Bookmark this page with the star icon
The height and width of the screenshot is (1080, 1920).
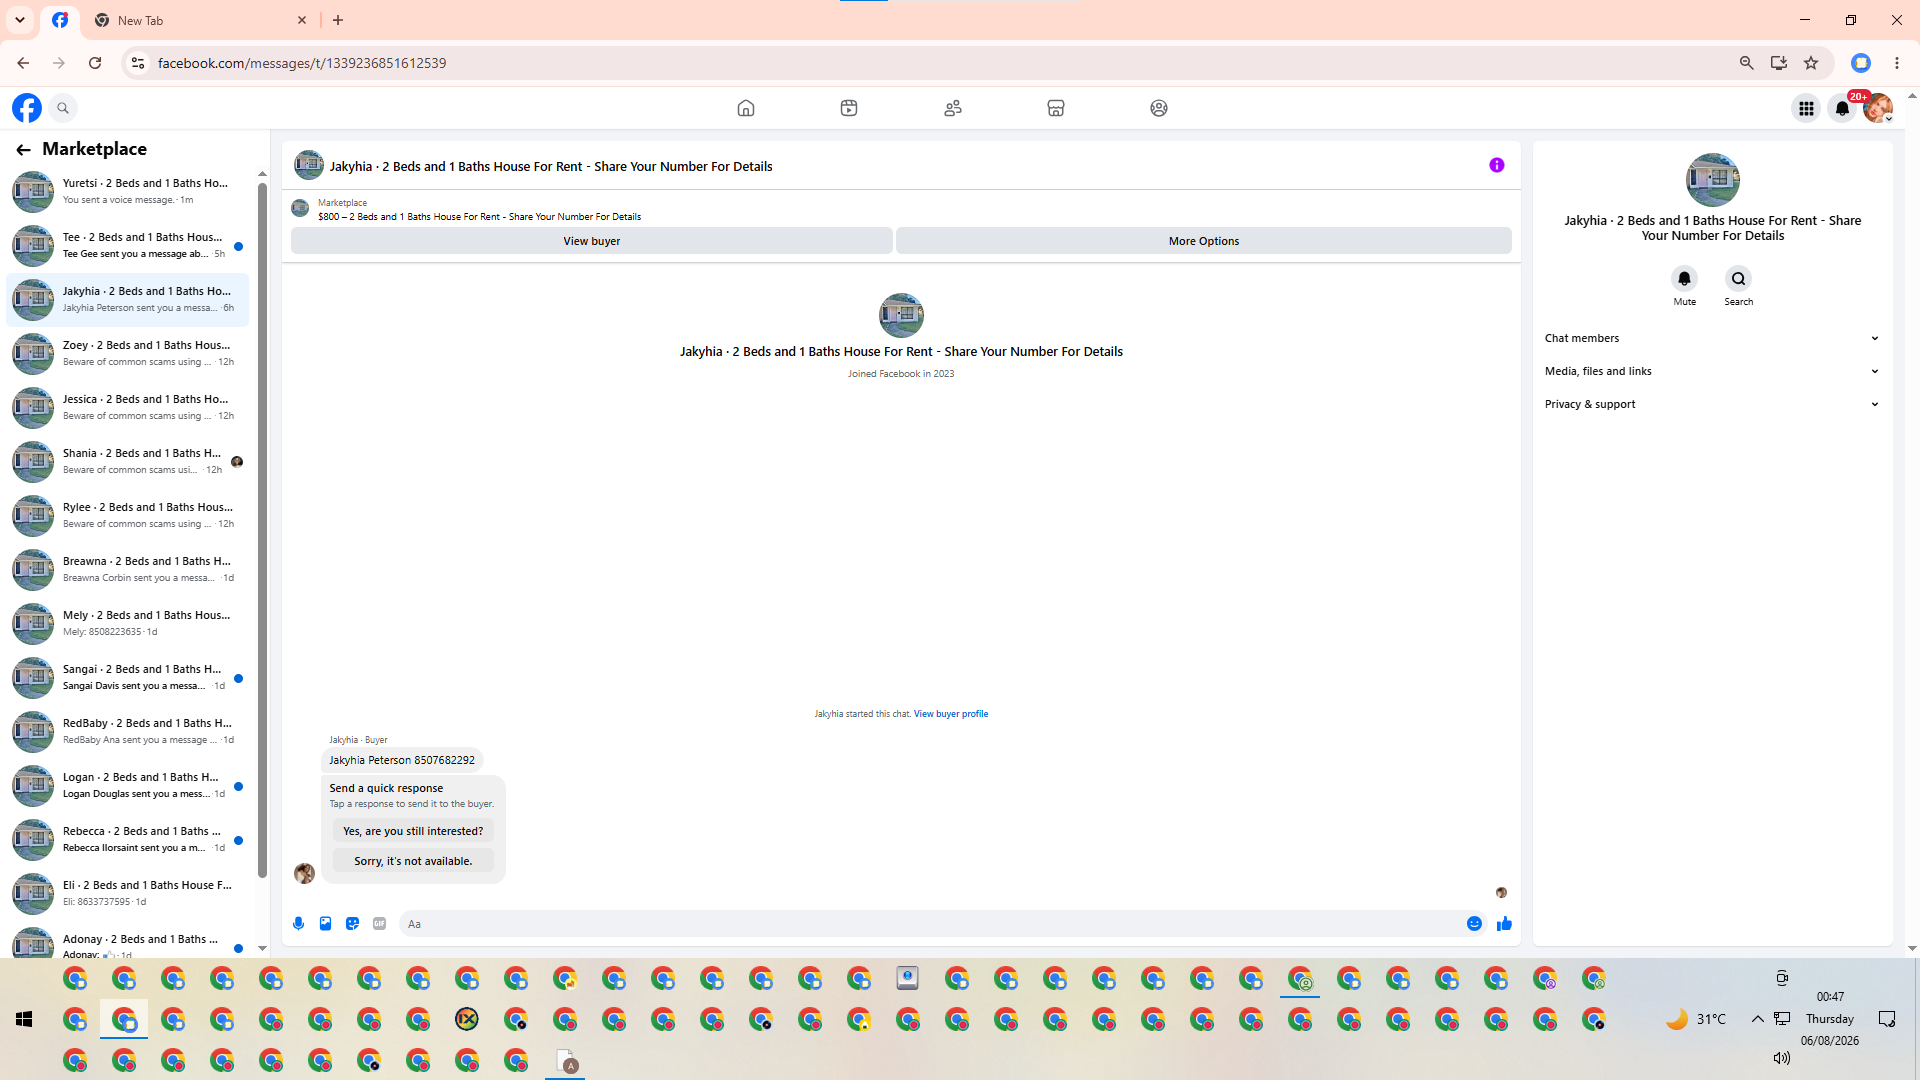1811,63
